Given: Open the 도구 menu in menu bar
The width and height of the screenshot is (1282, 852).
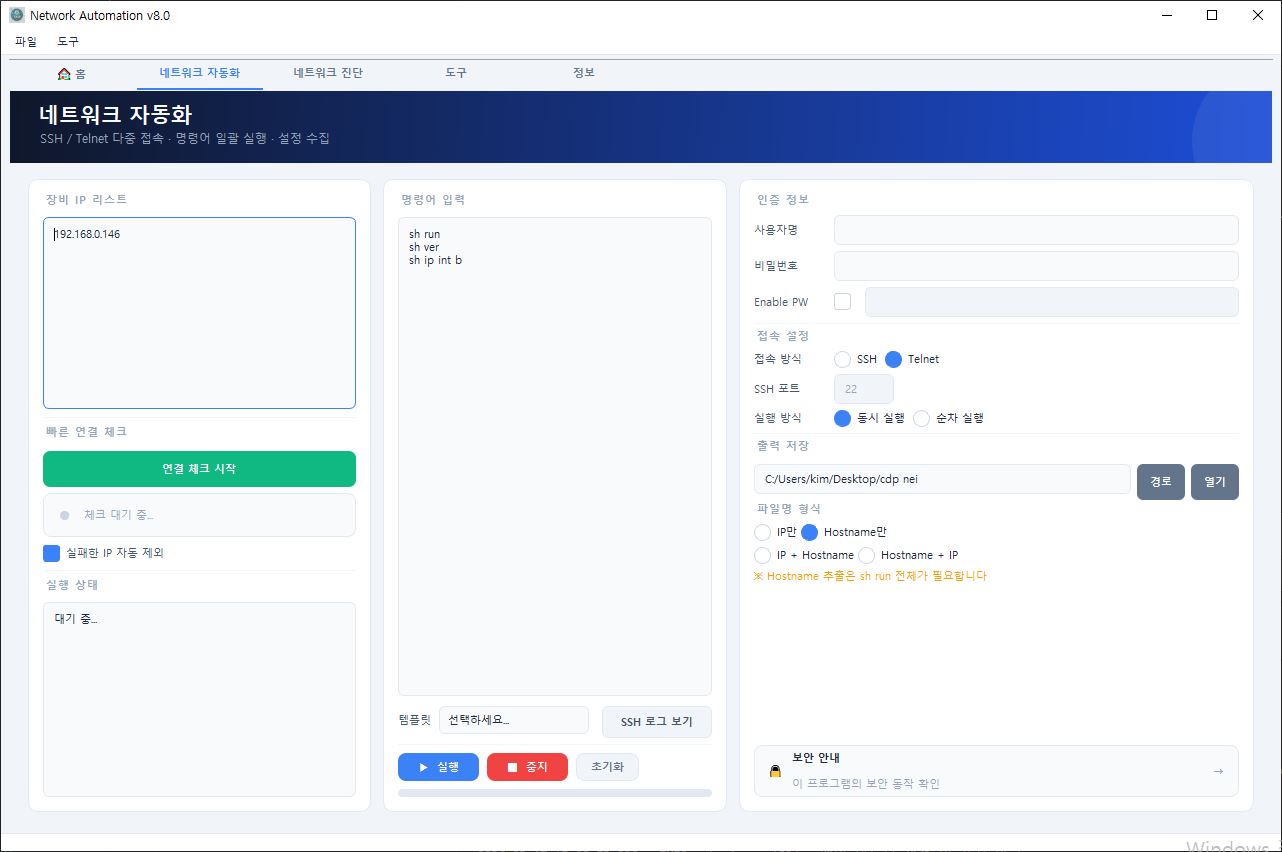Looking at the screenshot, I should pyautogui.click(x=68, y=42).
